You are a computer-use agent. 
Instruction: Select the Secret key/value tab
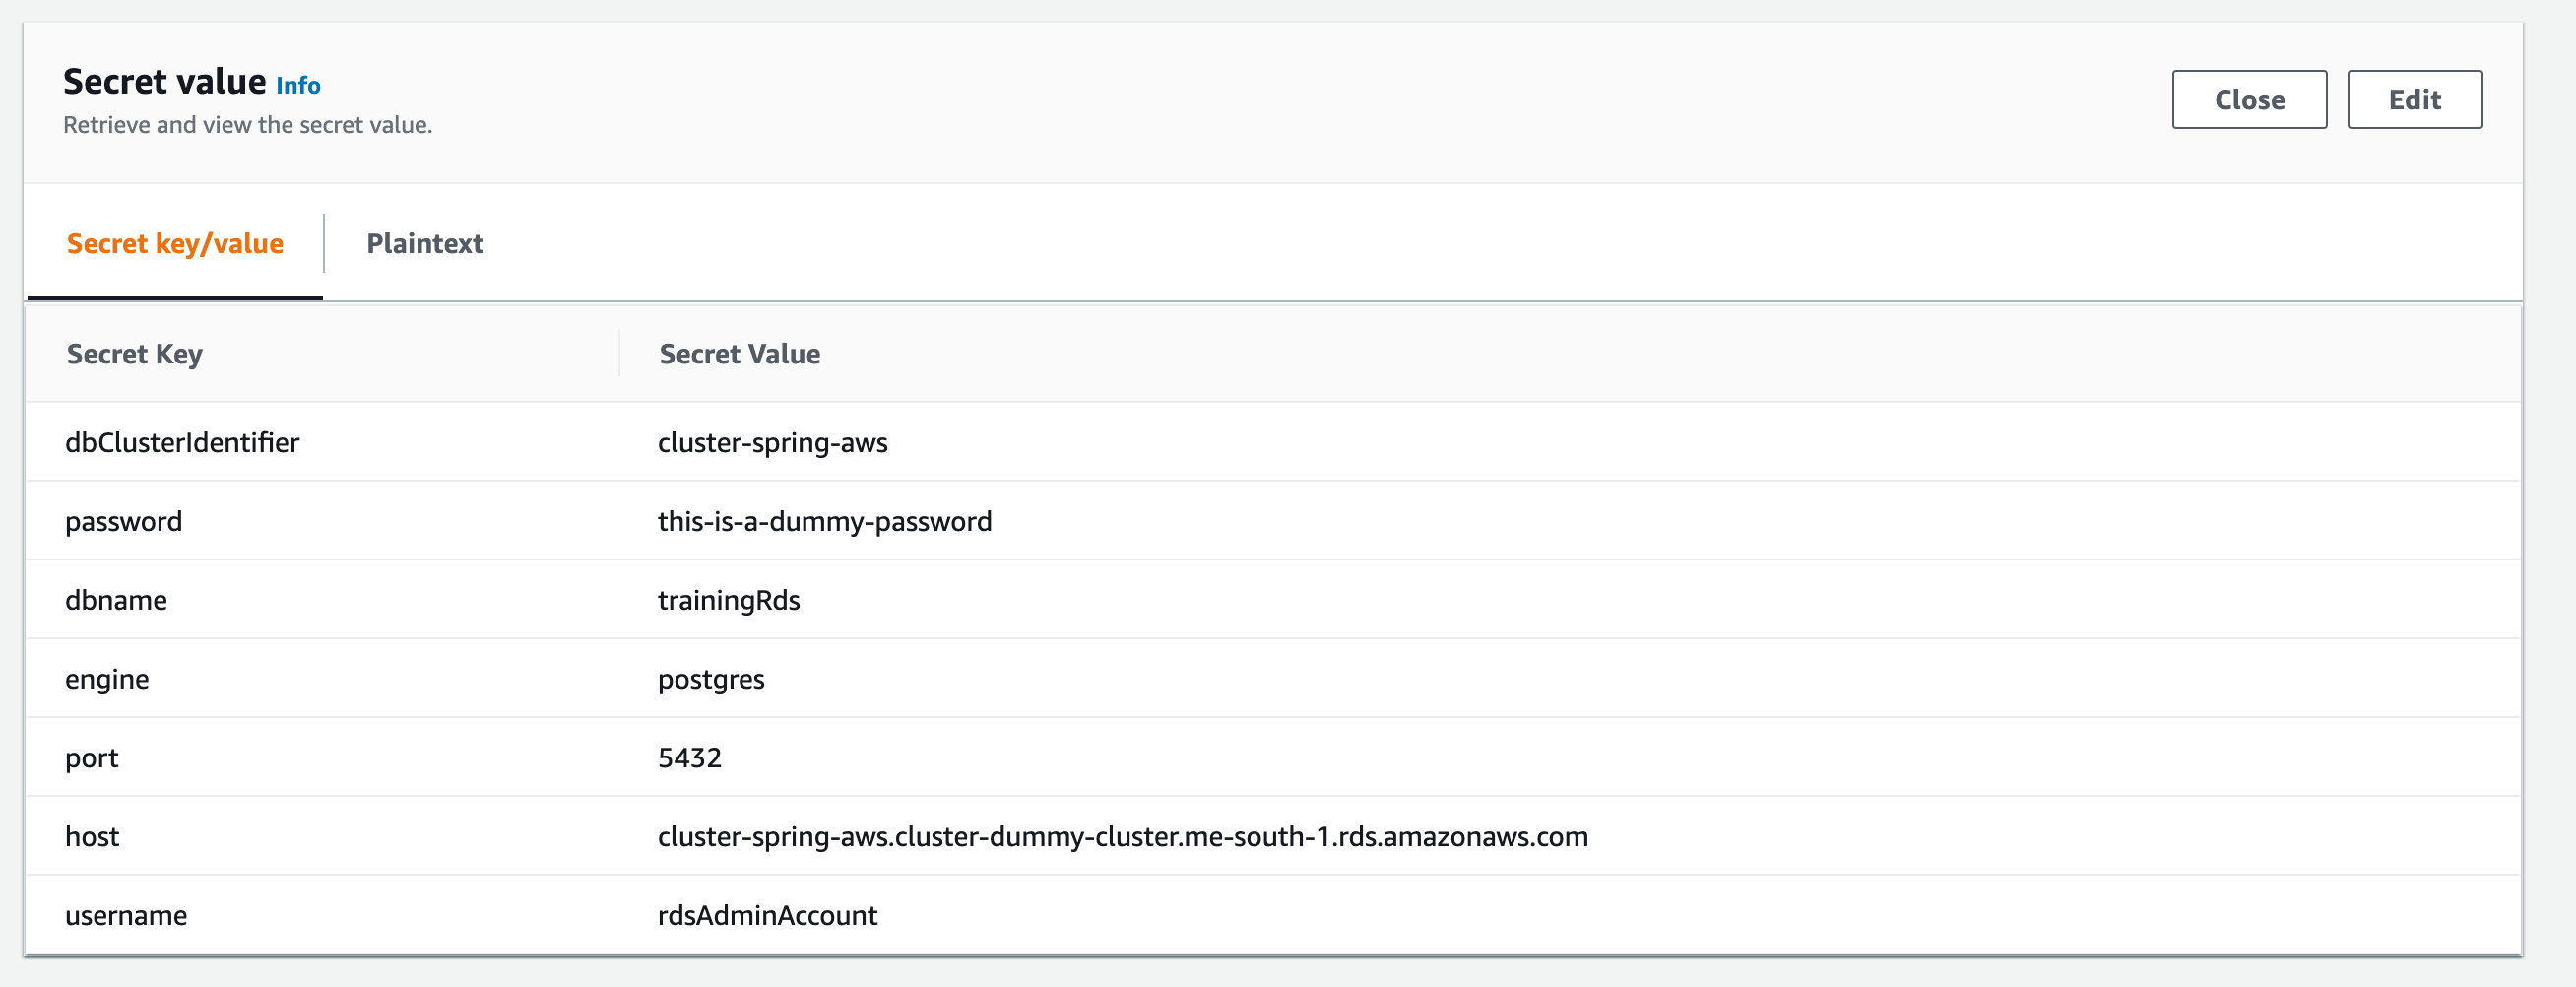[x=175, y=244]
